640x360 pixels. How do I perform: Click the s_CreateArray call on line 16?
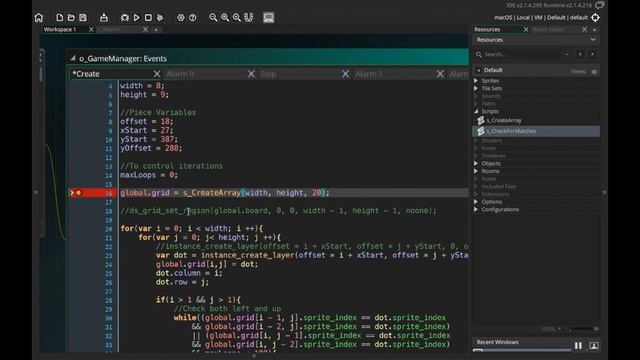tap(211, 193)
